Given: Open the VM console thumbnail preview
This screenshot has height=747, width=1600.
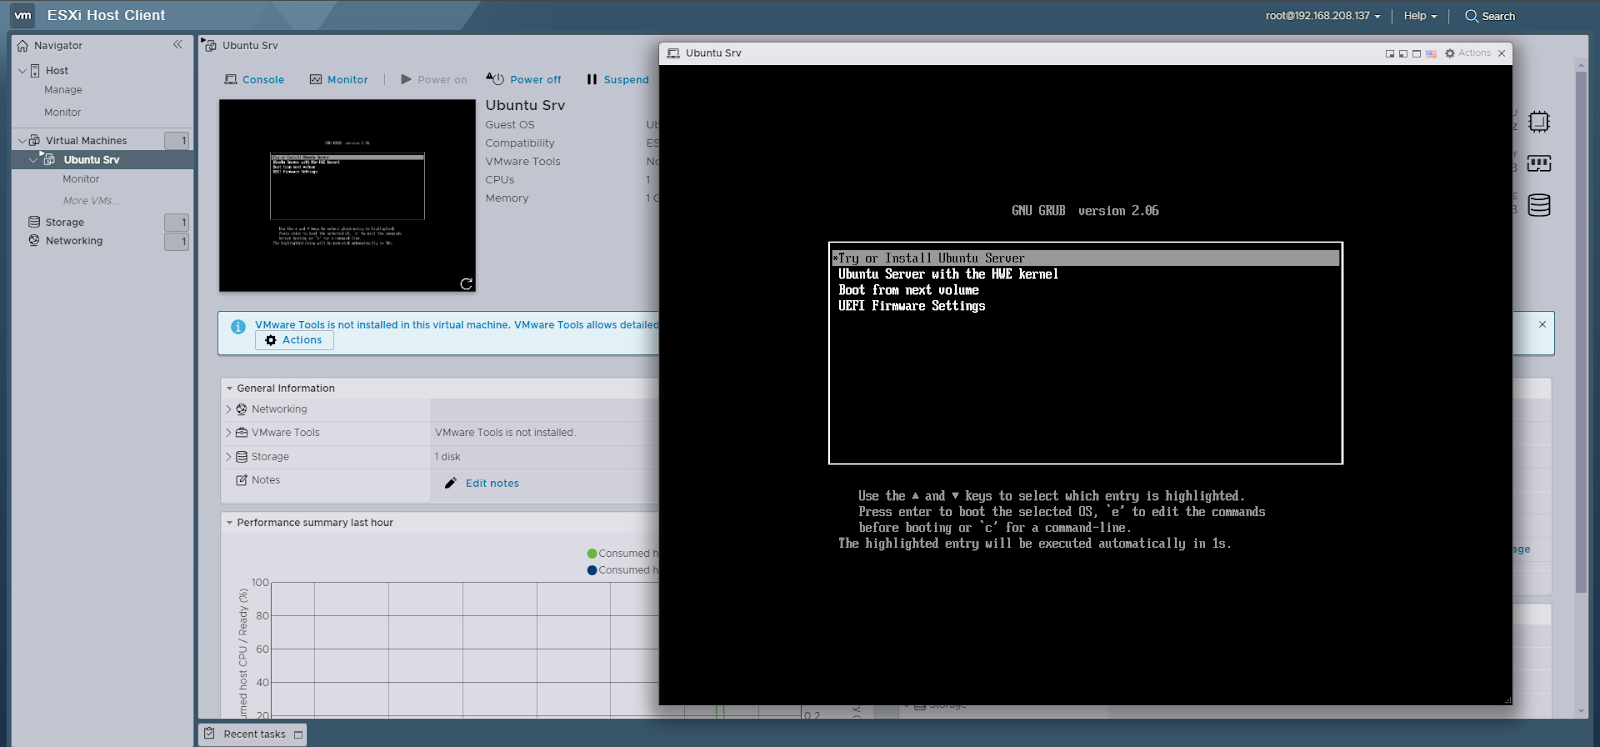Looking at the screenshot, I should tap(347, 195).
